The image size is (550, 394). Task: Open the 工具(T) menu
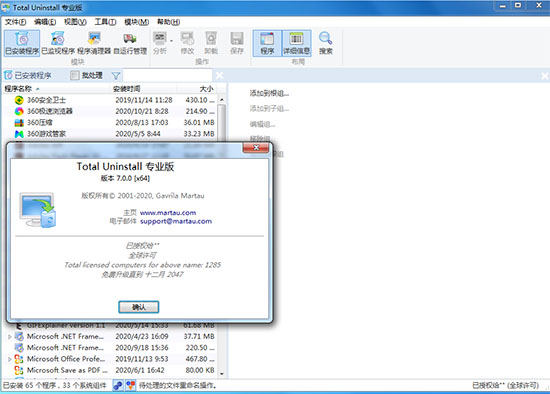point(105,22)
